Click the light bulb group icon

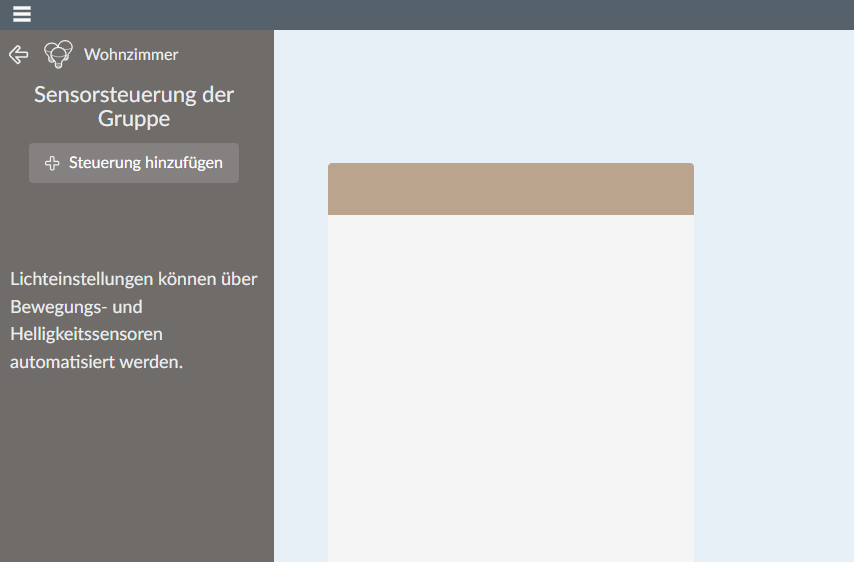[58, 54]
